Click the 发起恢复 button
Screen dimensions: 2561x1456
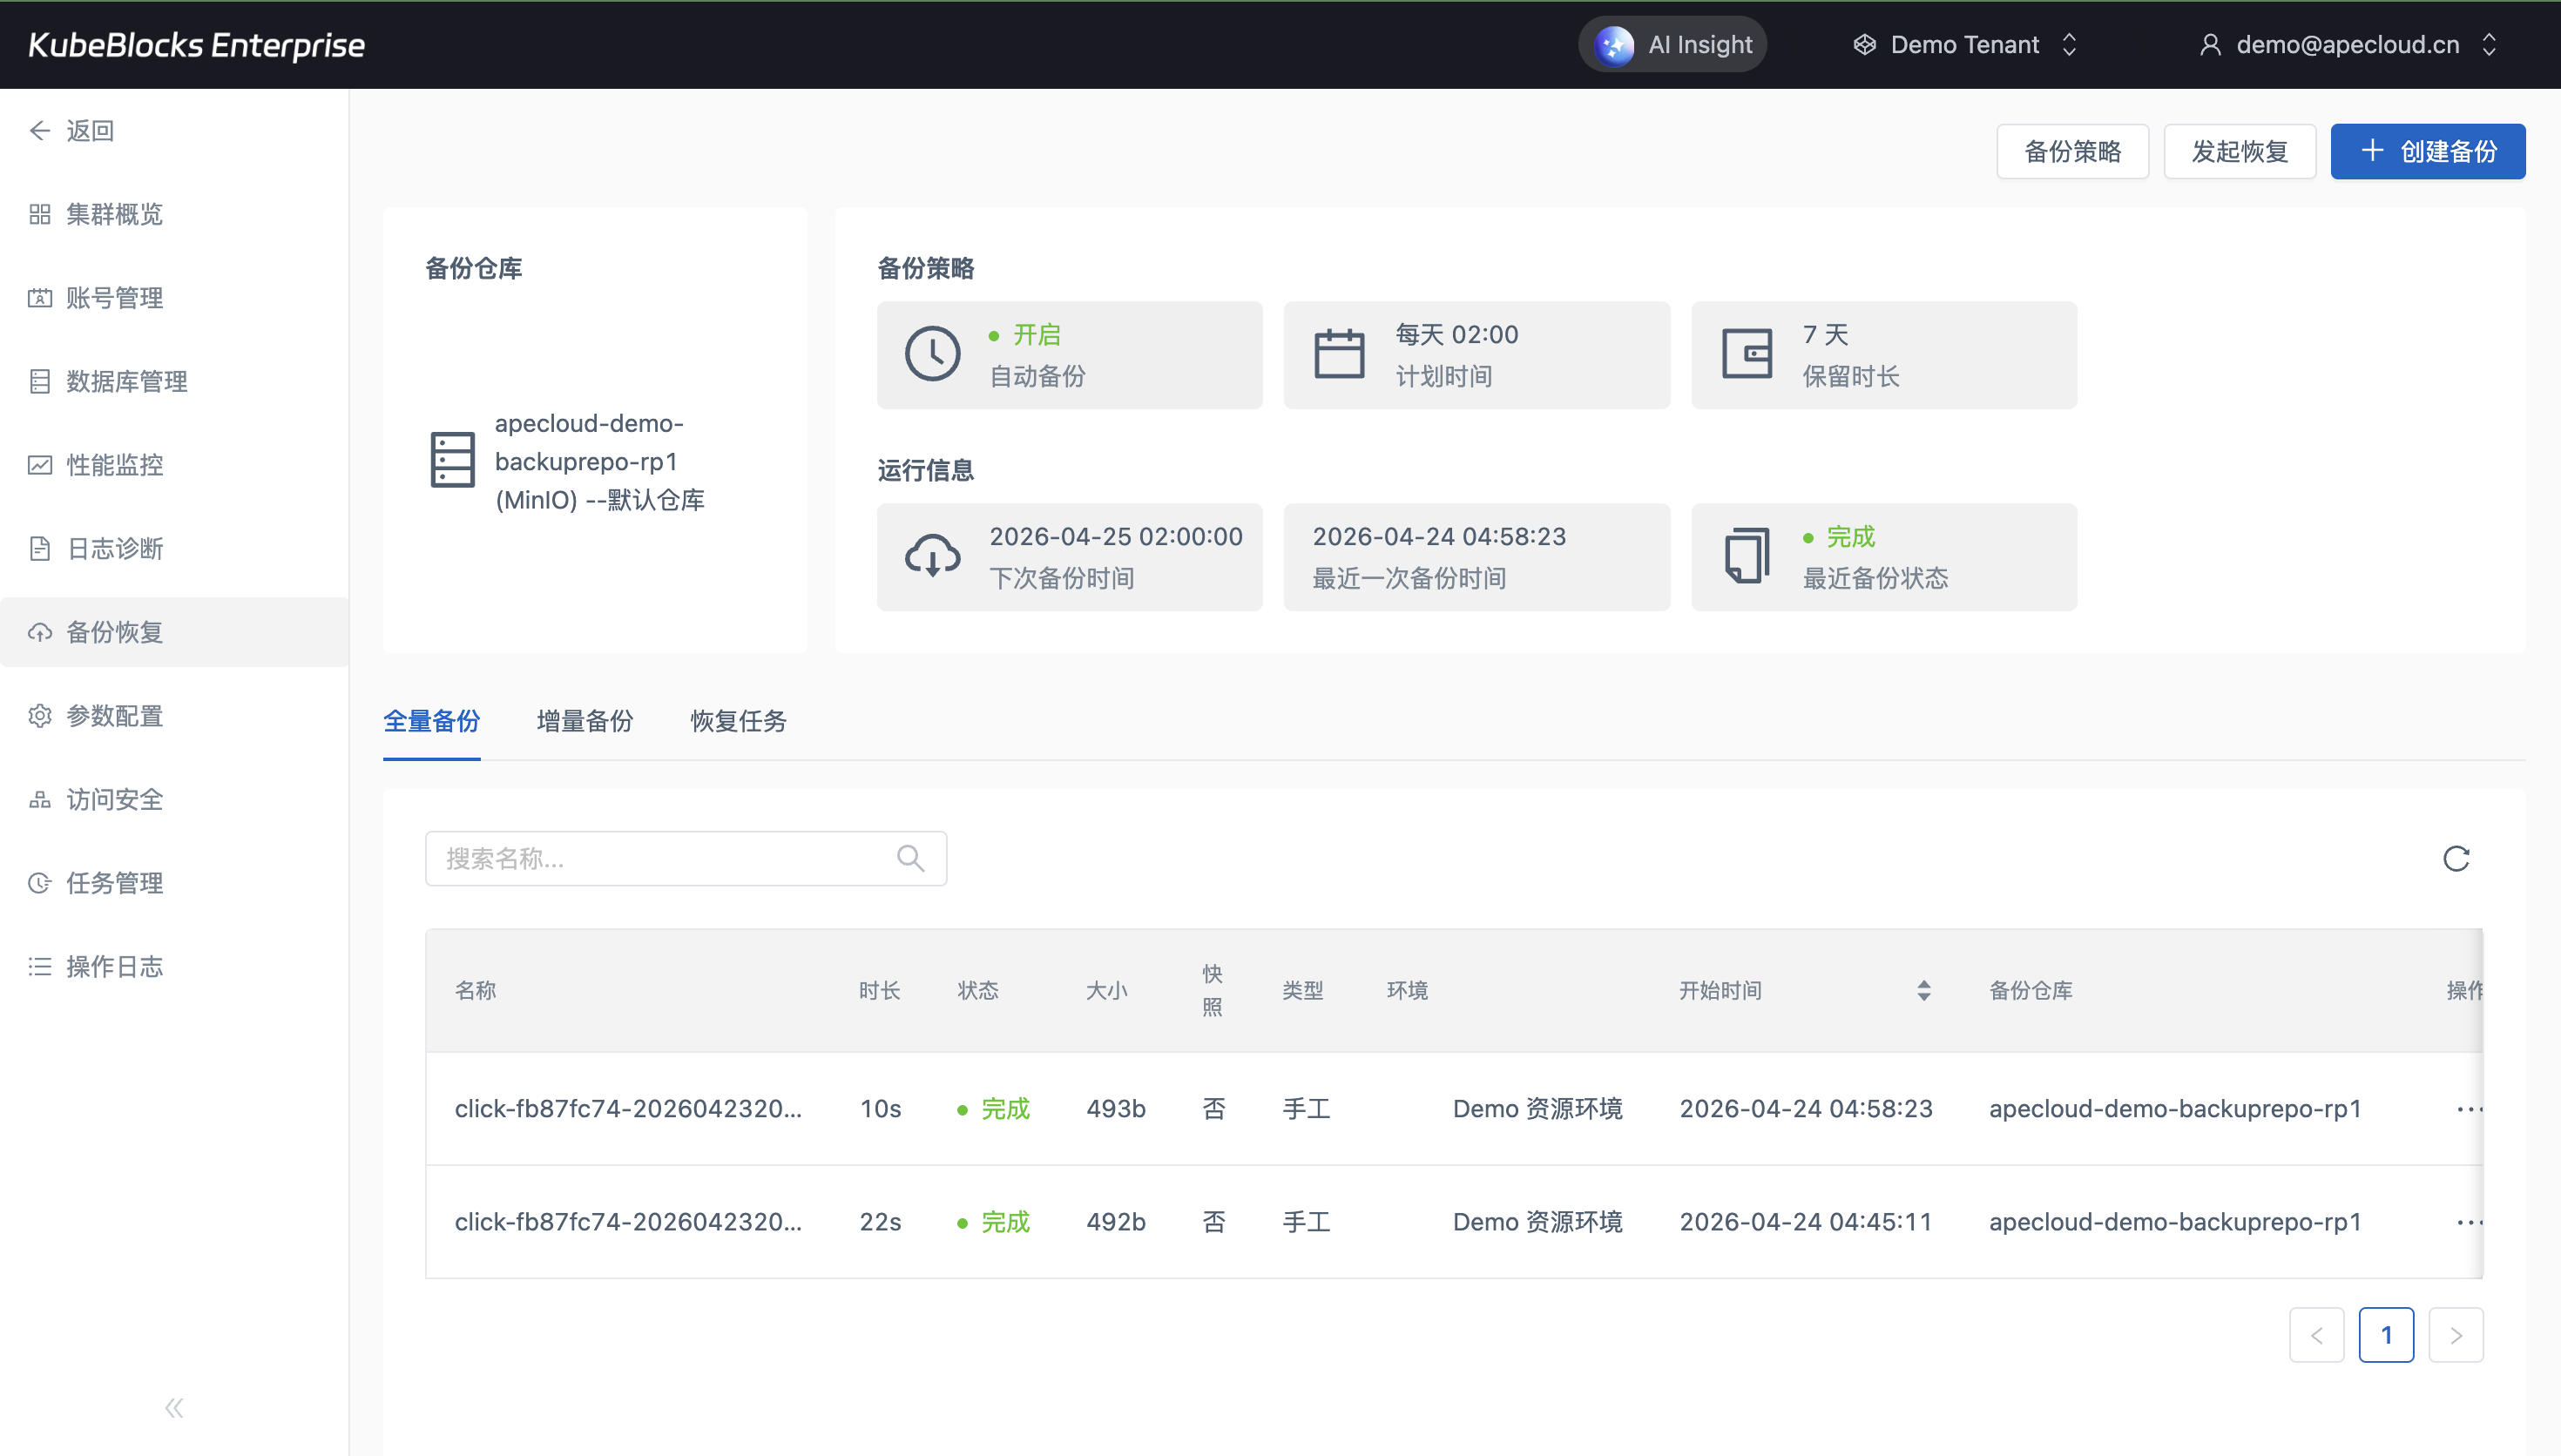tap(2239, 152)
